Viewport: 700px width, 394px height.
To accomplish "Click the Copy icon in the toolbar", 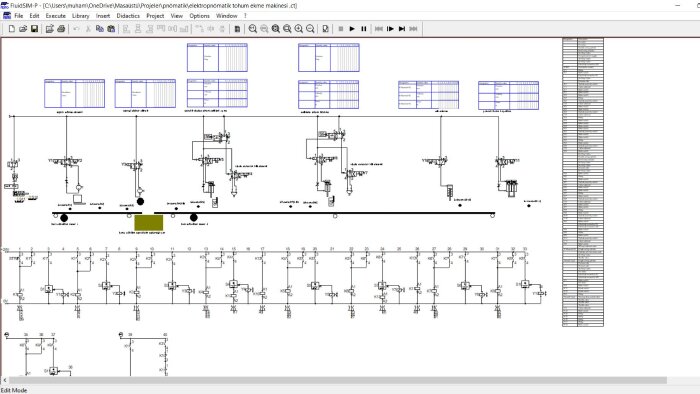I will click(x=100, y=29).
